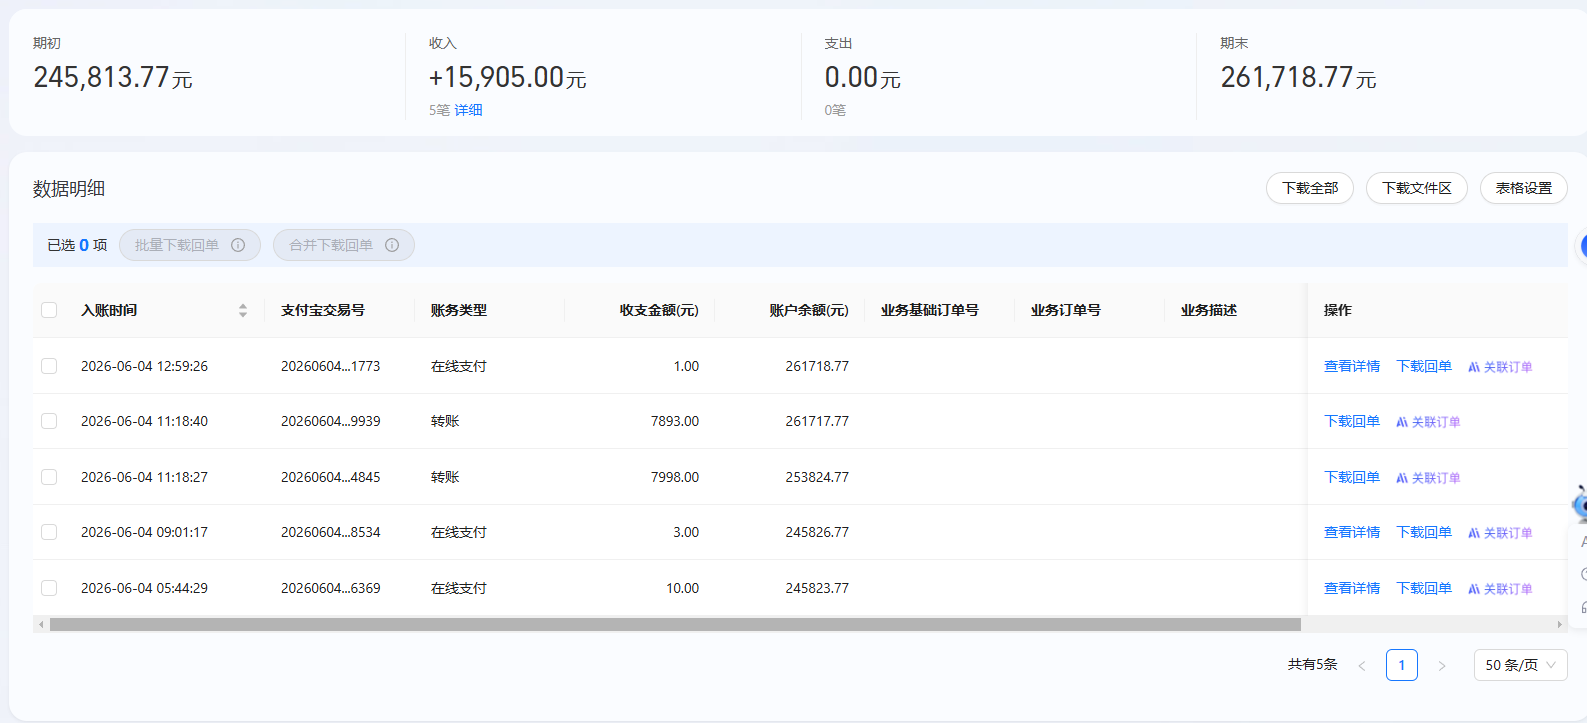
Task: Click 查看详情 in the 05:44:29 row
Action: tap(1352, 588)
